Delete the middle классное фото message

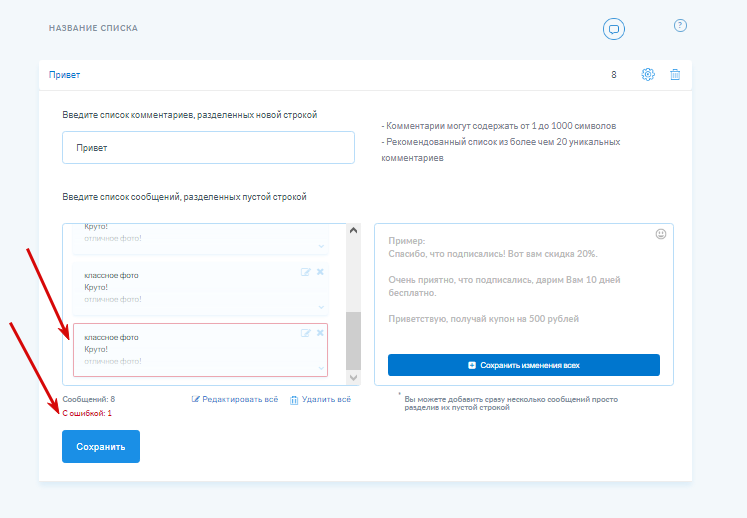click(x=320, y=271)
